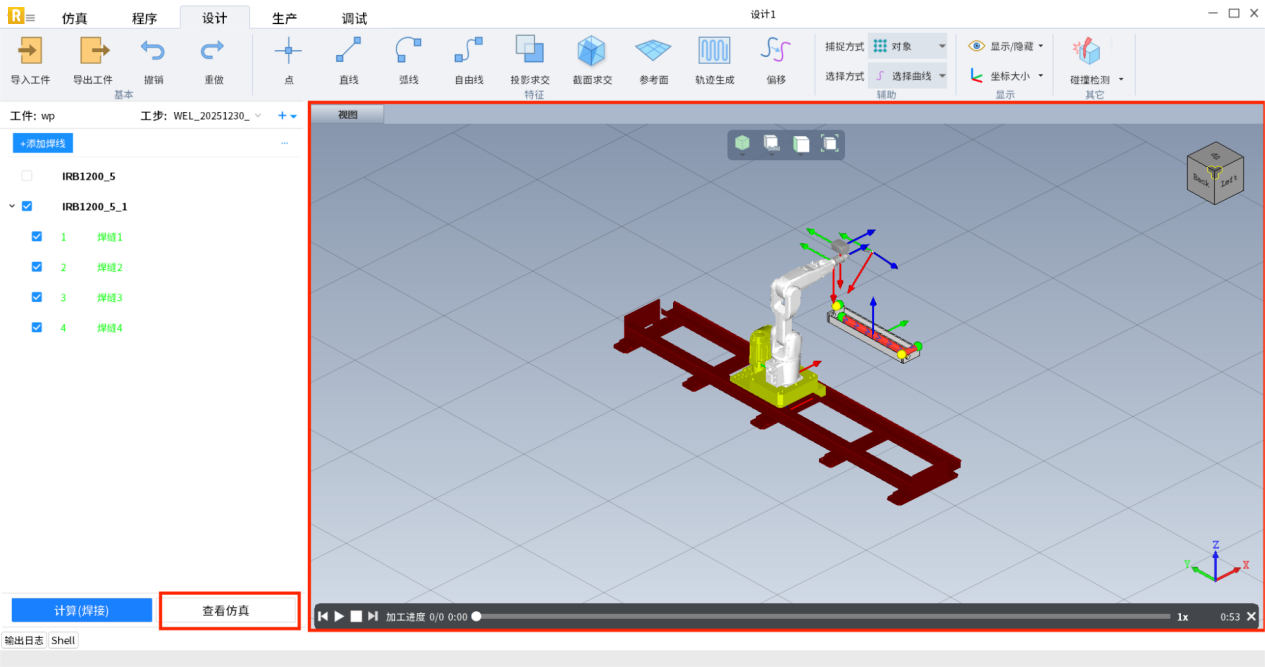Click the 轨迹生成 trajectory generation icon
This screenshot has height=667, width=1265.
pyautogui.click(x=714, y=51)
